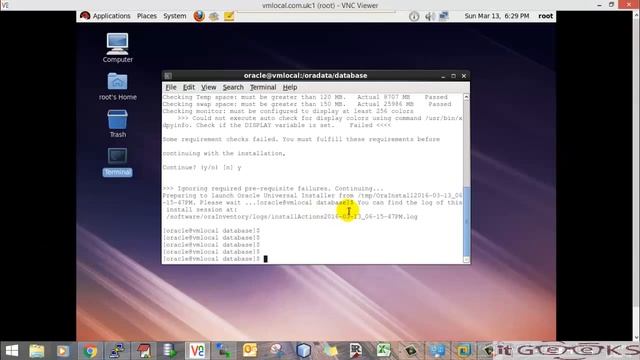
Task: Open the terminal View menu
Action: click(209, 87)
